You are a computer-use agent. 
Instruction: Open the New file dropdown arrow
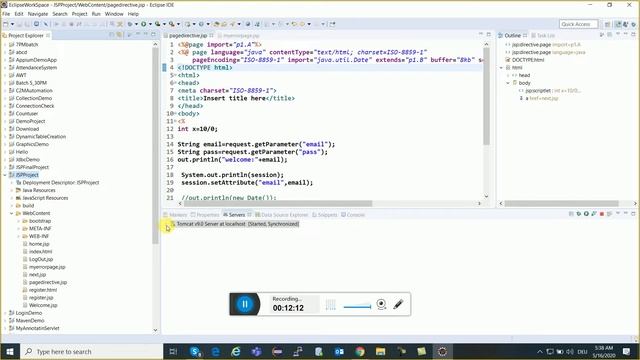(x=12, y=24)
